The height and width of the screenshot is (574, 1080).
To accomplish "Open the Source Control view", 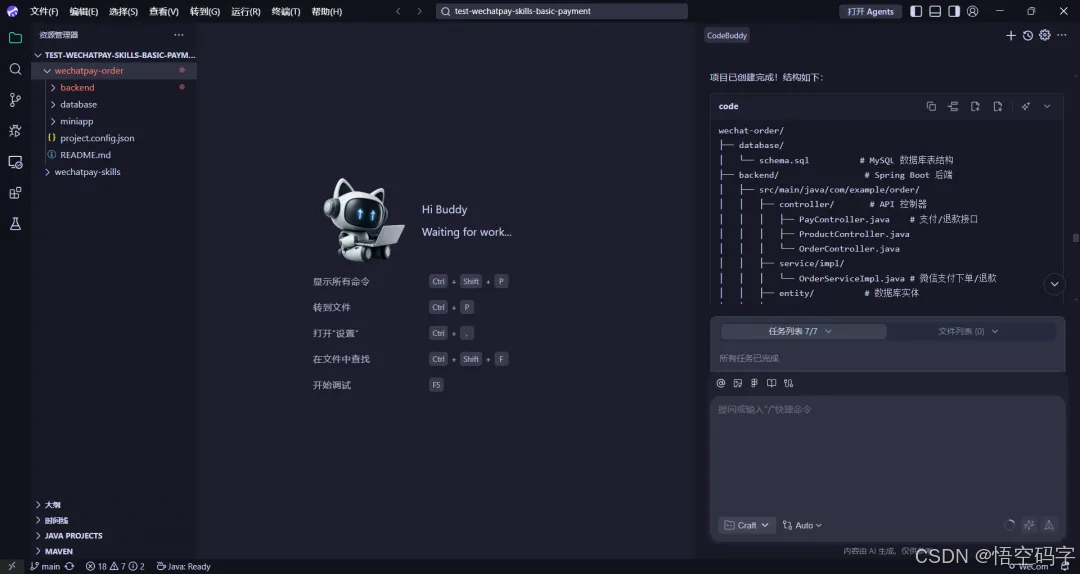I will [15, 100].
